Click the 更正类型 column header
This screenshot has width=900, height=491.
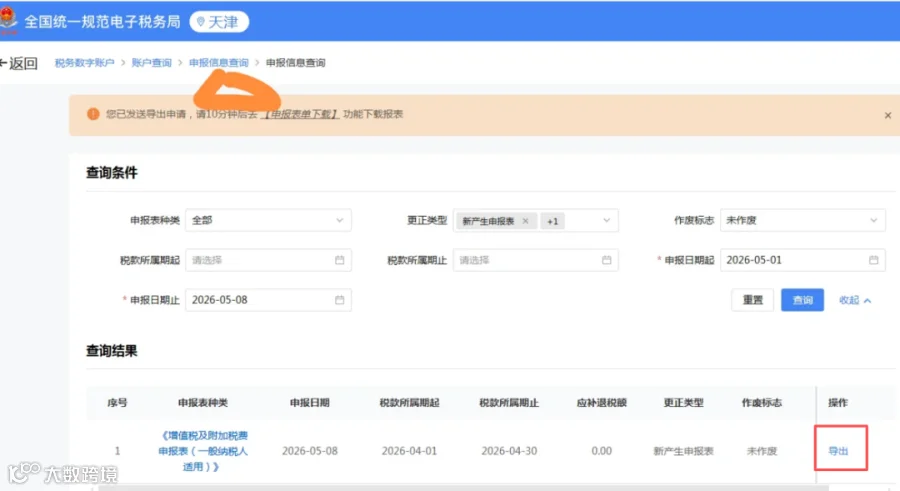coord(683,403)
